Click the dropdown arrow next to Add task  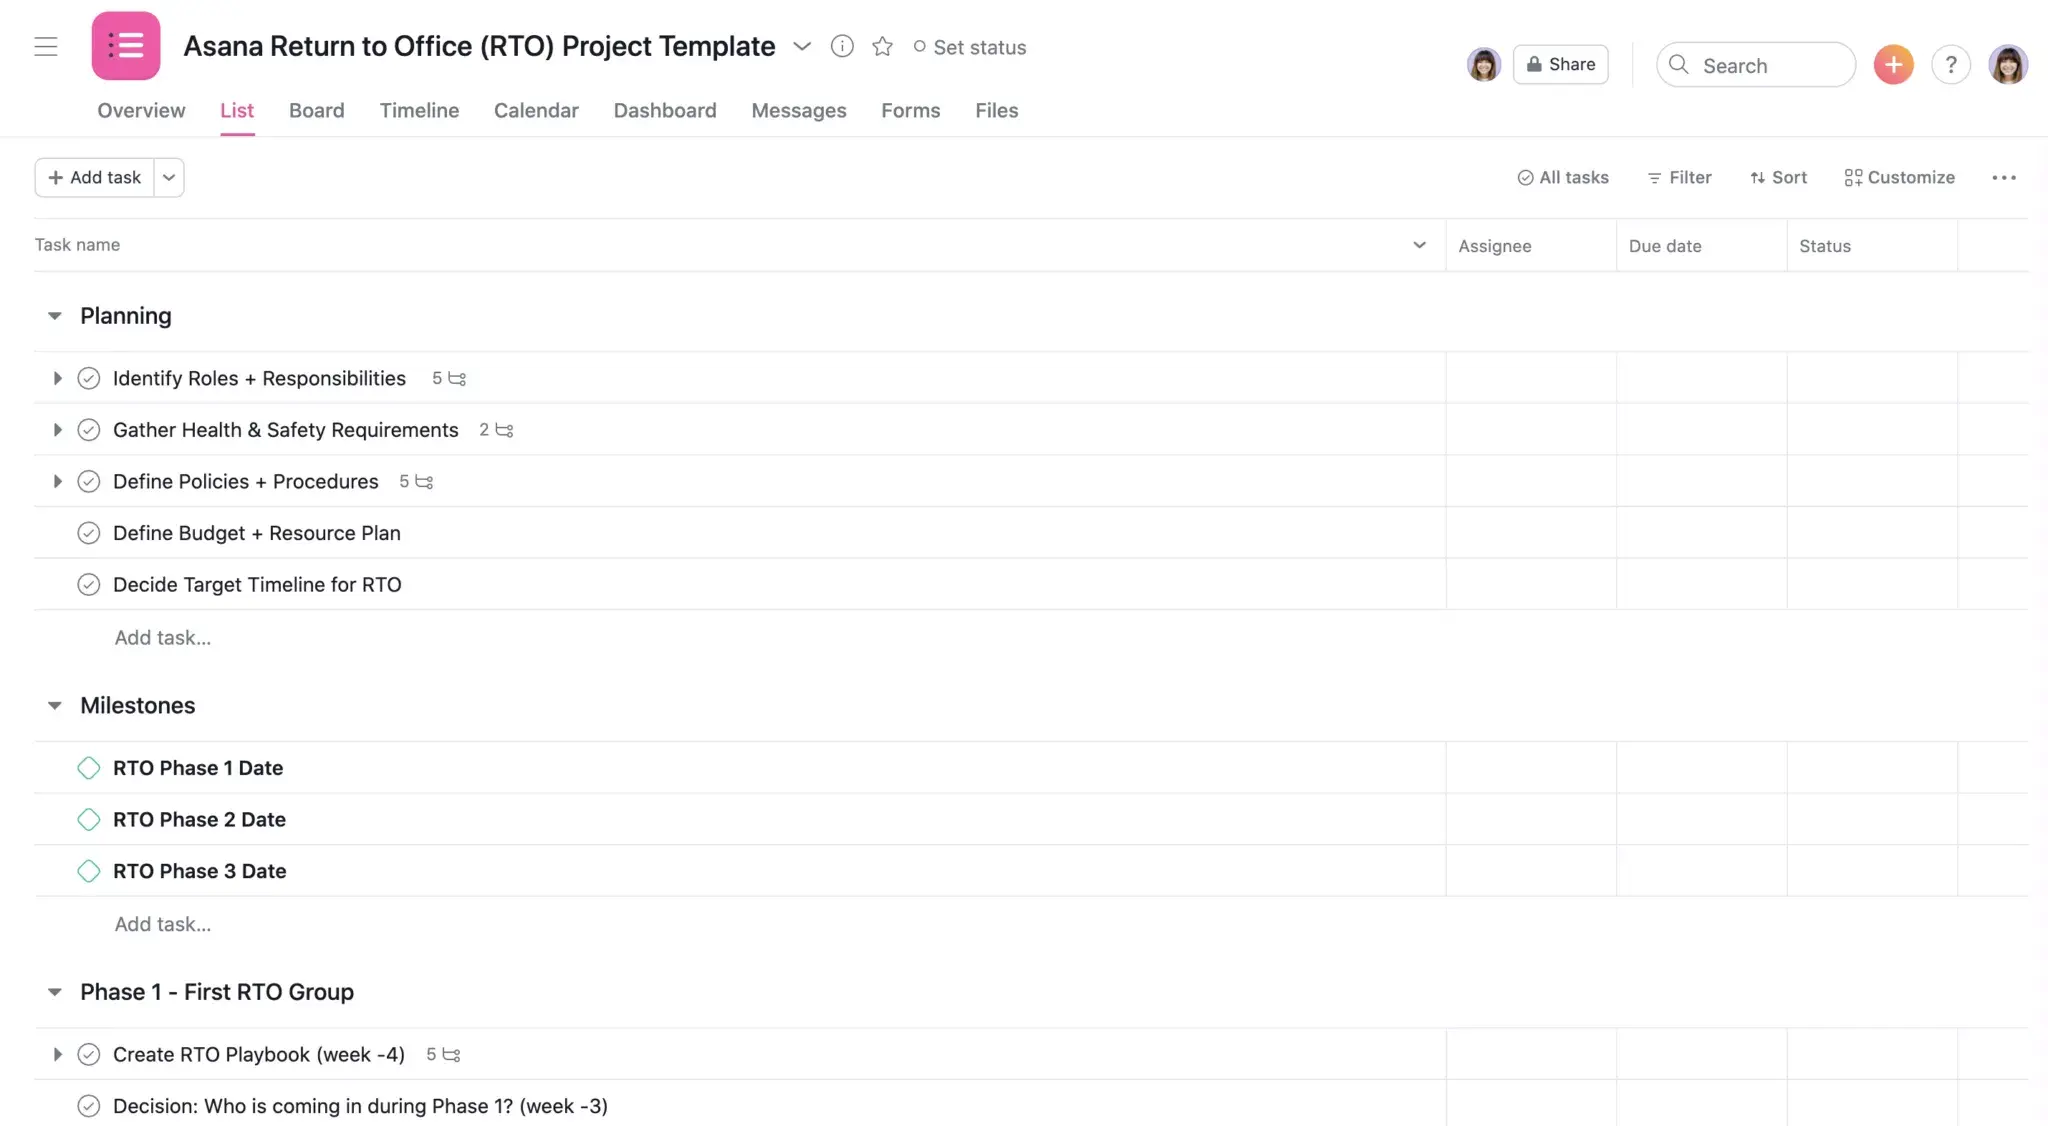pos(168,176)
